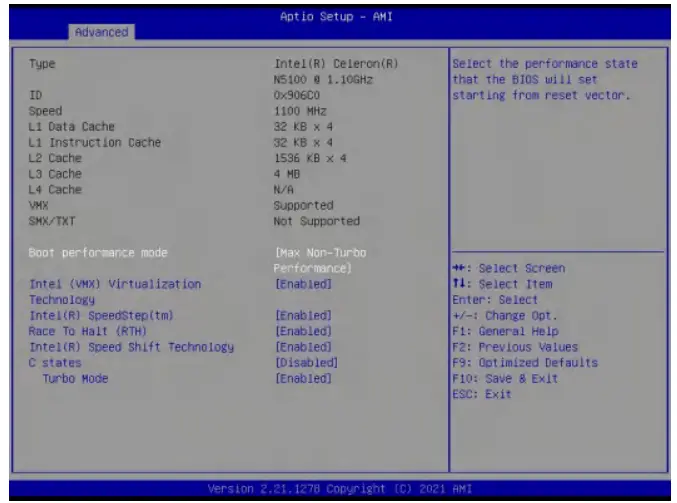Click the L1 Data Cache label
The width and height of the screenshot is (677, 503).
tap(72, 127)
